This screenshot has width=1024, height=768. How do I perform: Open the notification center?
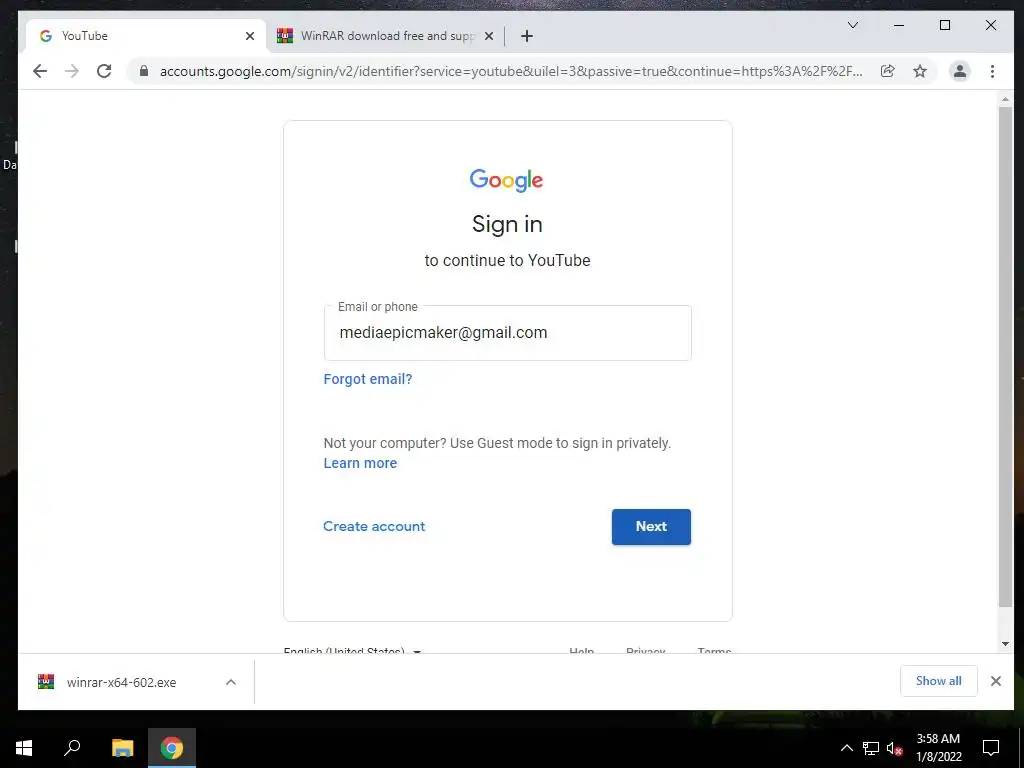[991, 748]
